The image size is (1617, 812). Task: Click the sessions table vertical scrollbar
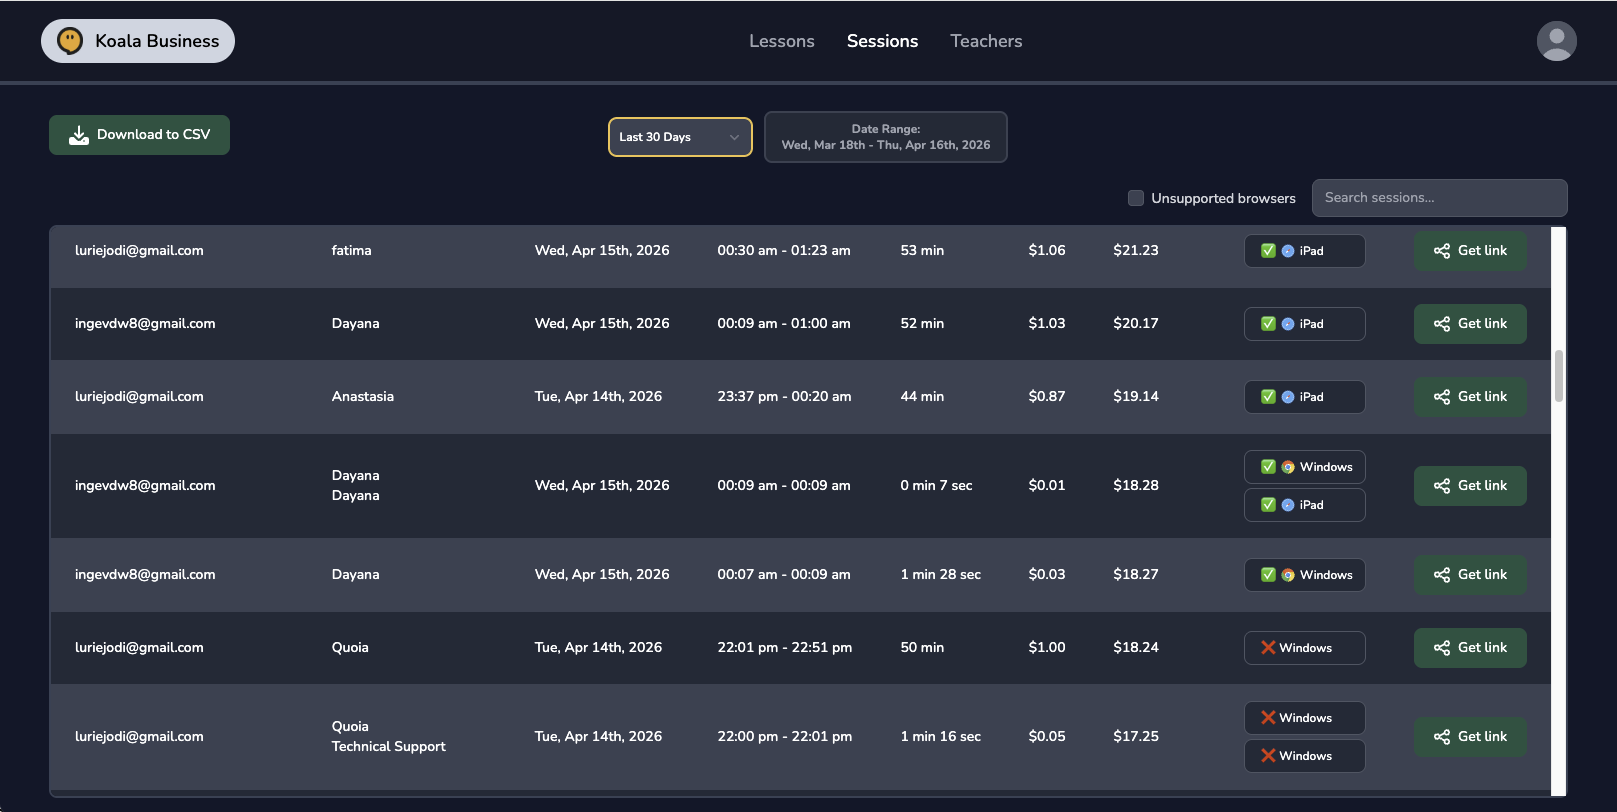click(1558, 376)
